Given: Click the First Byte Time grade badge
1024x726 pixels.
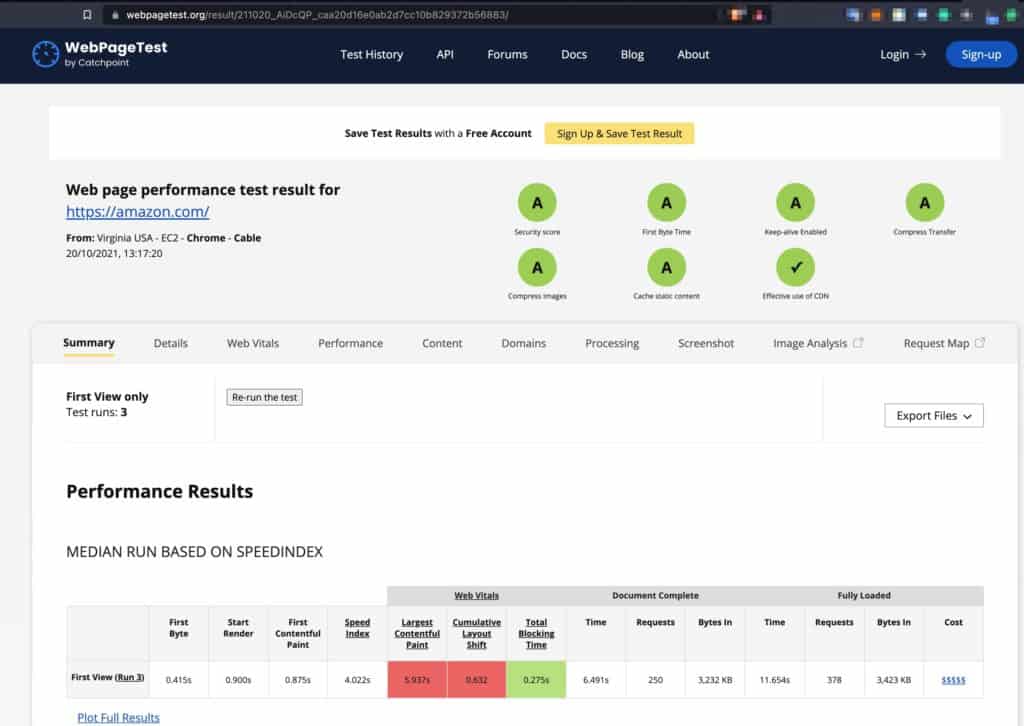Looking at the screenshot, I should [666, 203].
